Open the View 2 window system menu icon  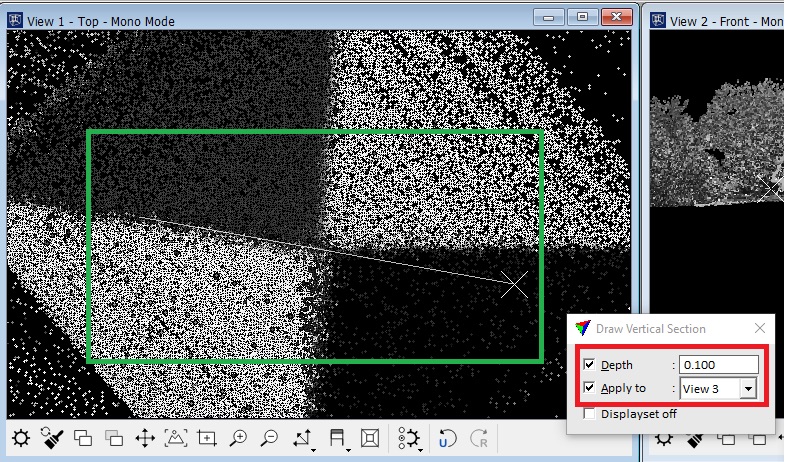(x=660, y=20)
